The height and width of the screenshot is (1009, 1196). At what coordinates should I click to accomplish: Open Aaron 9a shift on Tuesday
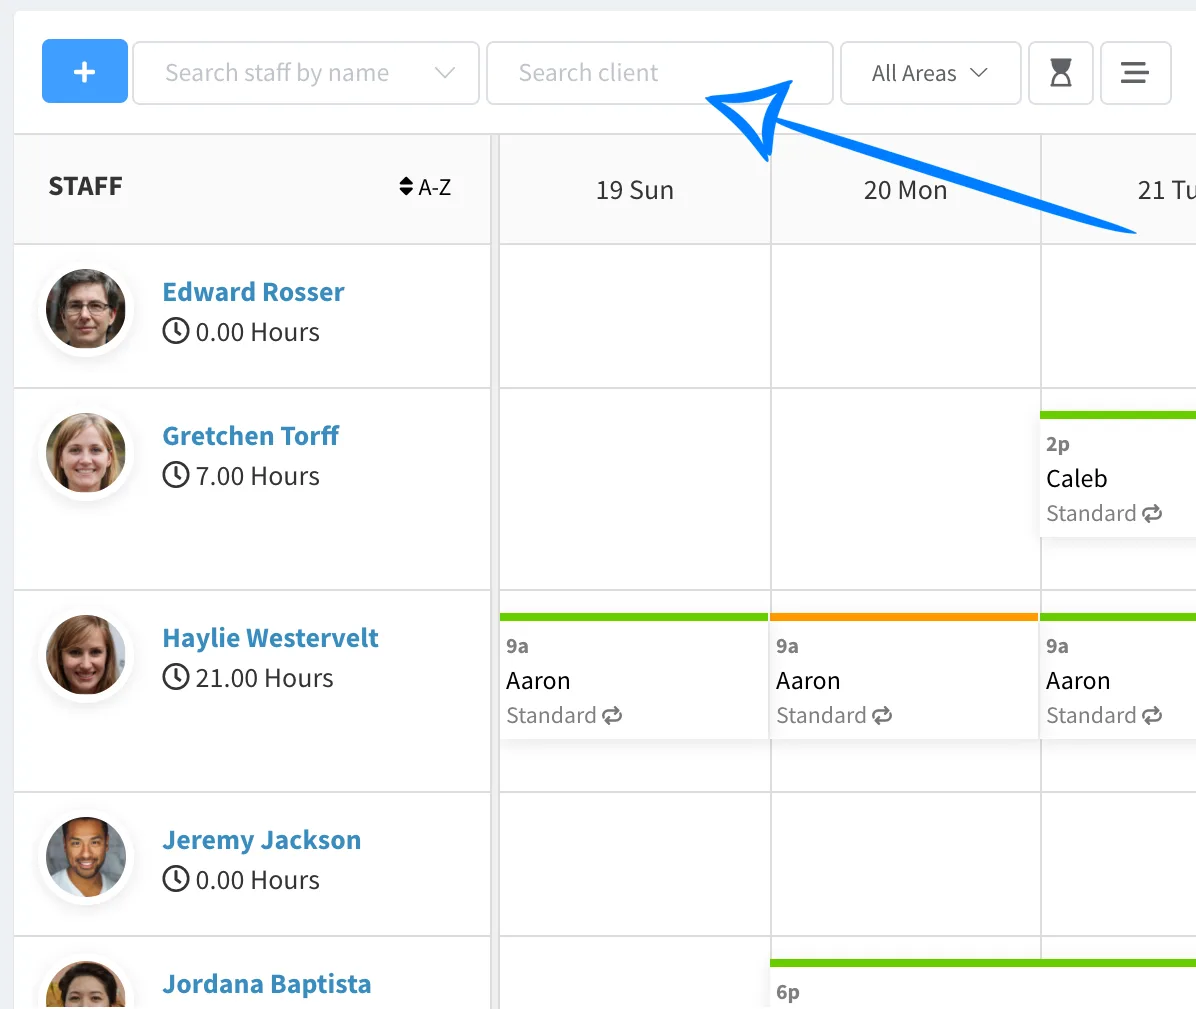[1117, 676]
